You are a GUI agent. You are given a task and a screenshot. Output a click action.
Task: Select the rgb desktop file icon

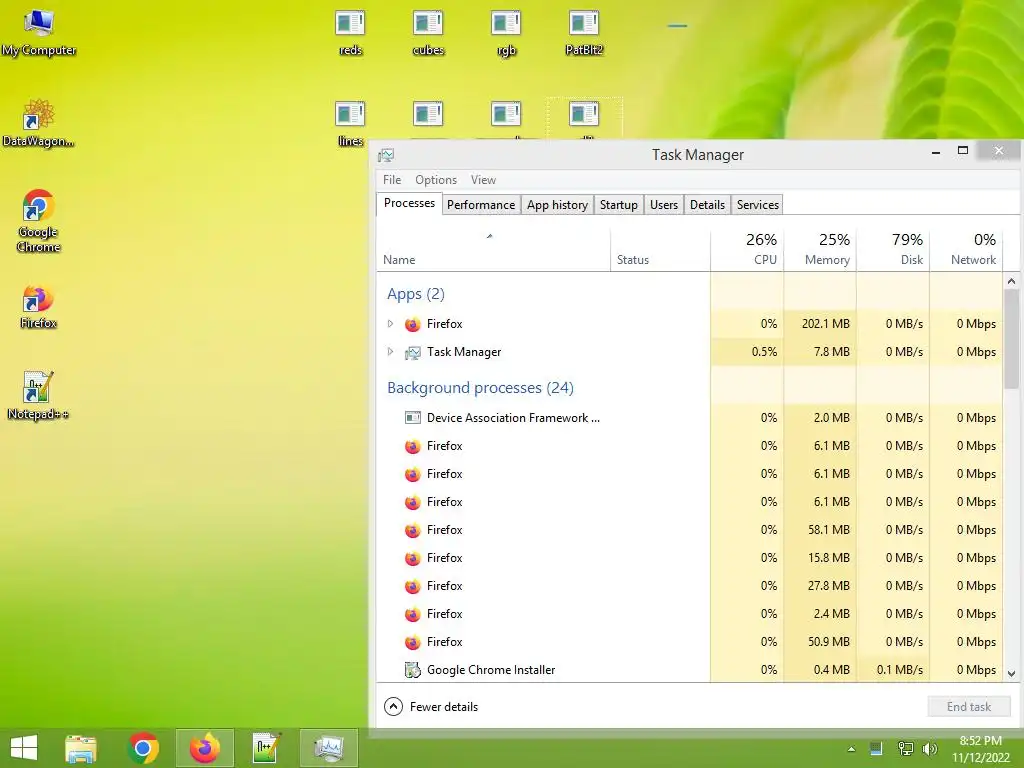pyautogui.click(x=506, y=33)
